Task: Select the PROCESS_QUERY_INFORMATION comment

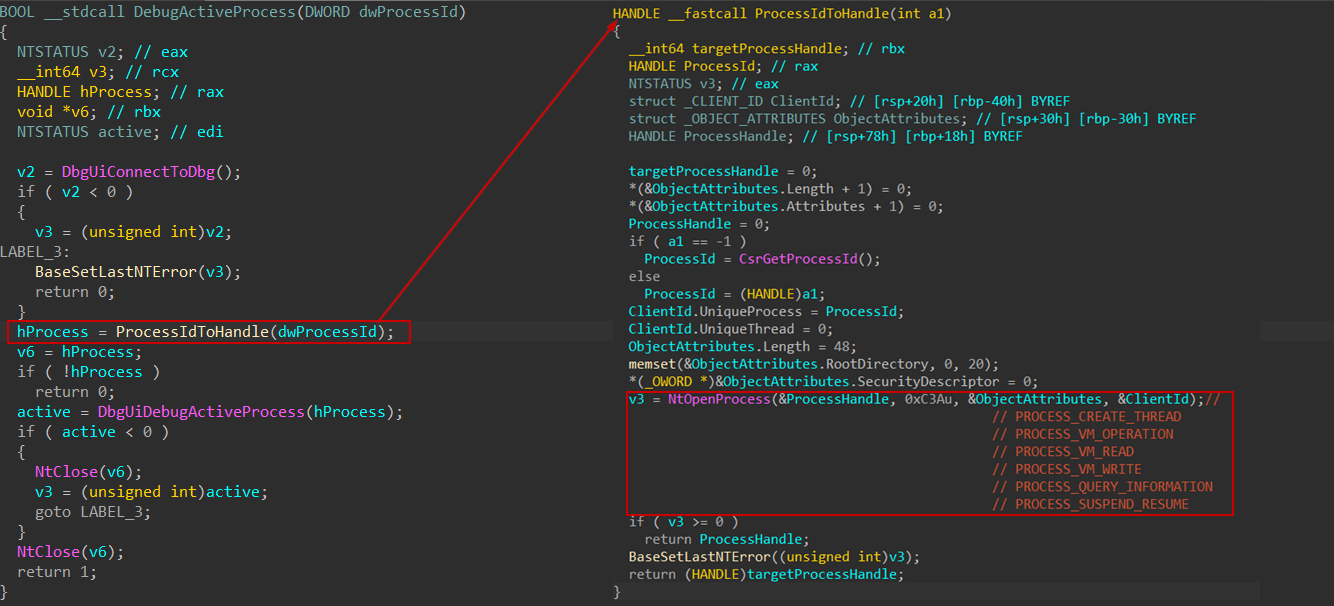Action: pyautogui.click(x=1103, y=486)
